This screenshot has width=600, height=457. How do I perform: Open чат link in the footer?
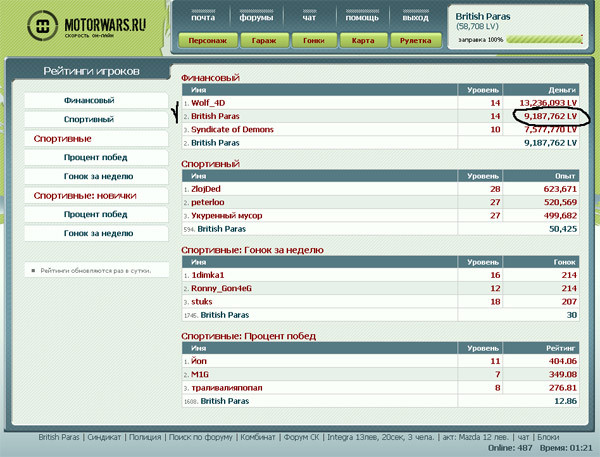[x=523, y=437]
